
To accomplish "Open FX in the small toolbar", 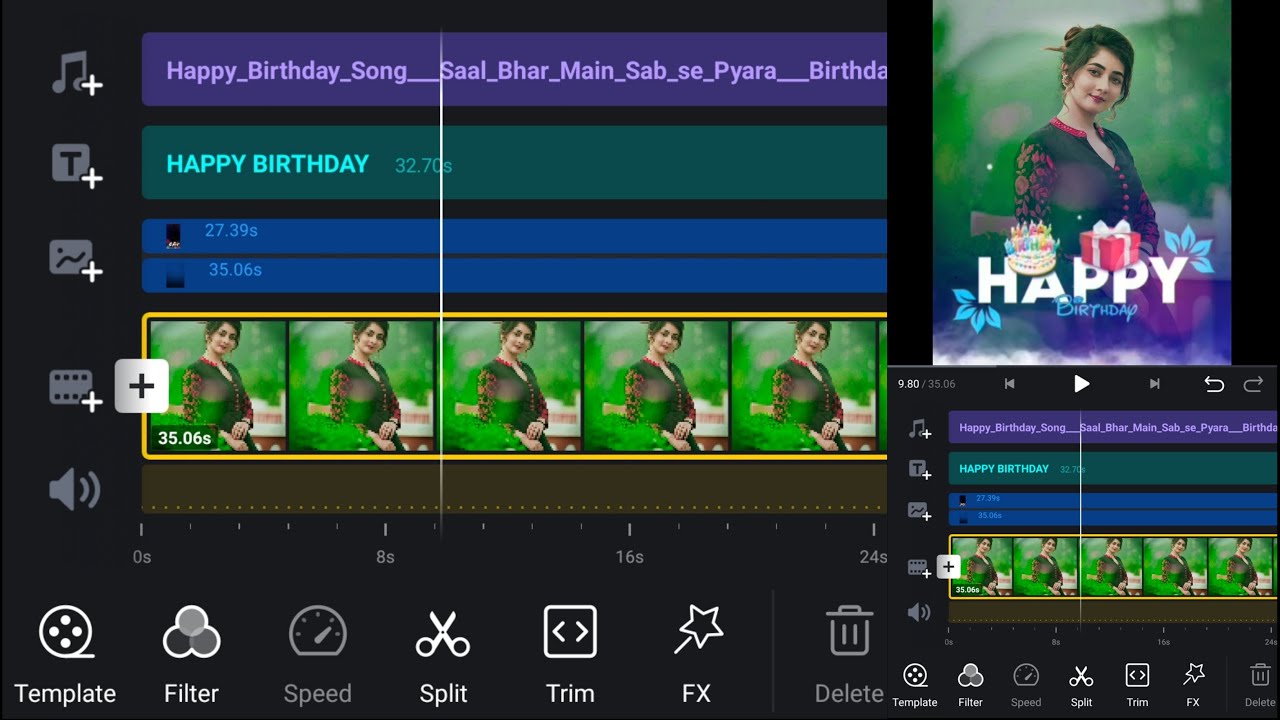I will pos(1193,686).
